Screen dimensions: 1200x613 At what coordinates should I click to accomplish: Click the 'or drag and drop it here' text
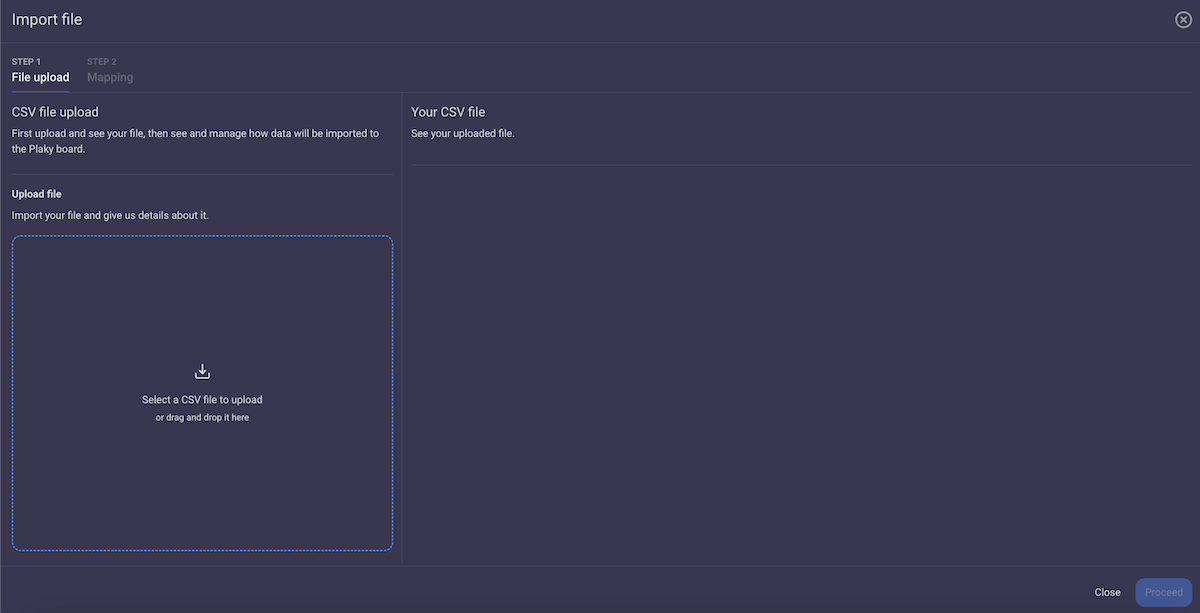coord(202,417)
